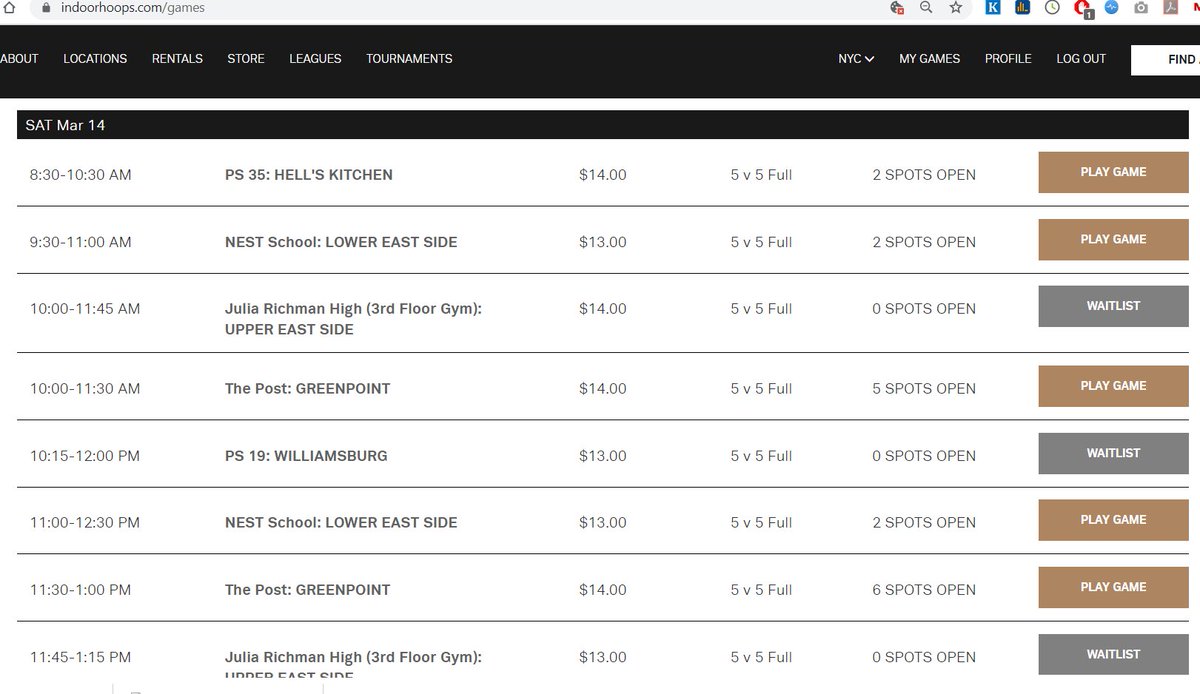
Task: Click 6 SPOTS OPEN for The Post 11:30
Action: (x=924, y=589)
